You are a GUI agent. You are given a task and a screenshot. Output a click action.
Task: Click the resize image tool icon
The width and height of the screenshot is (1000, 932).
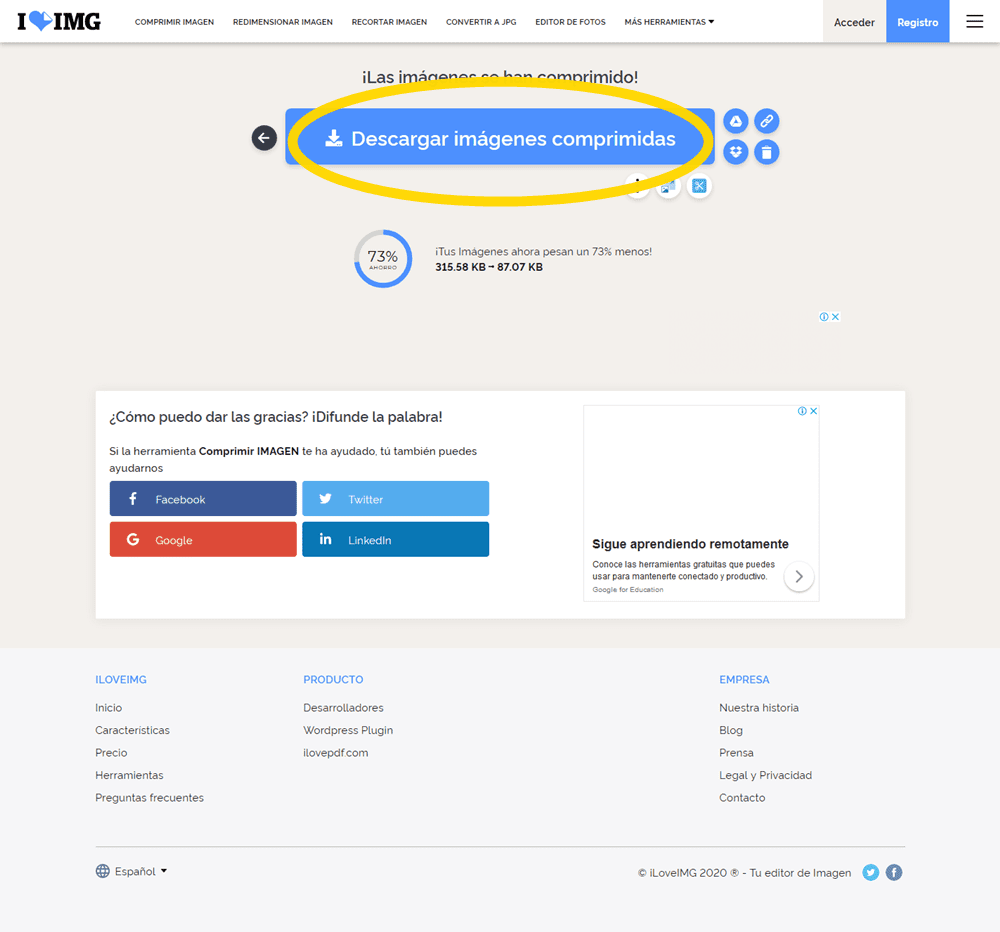(668, 186)
